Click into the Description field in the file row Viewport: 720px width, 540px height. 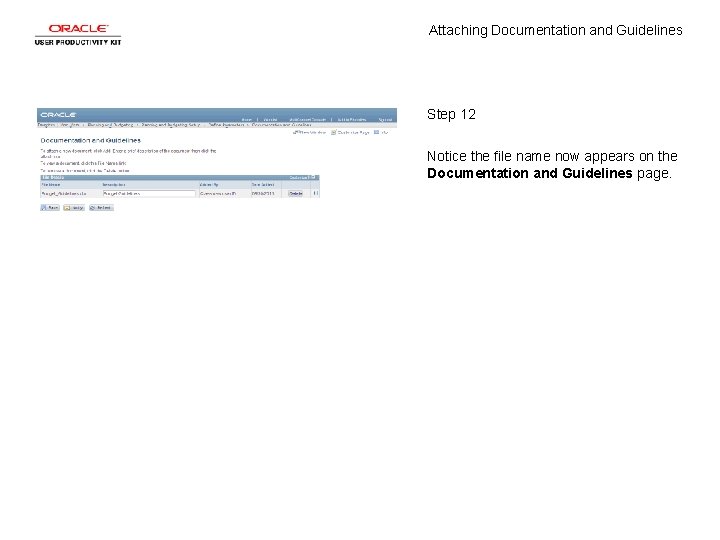click(149, 194)
